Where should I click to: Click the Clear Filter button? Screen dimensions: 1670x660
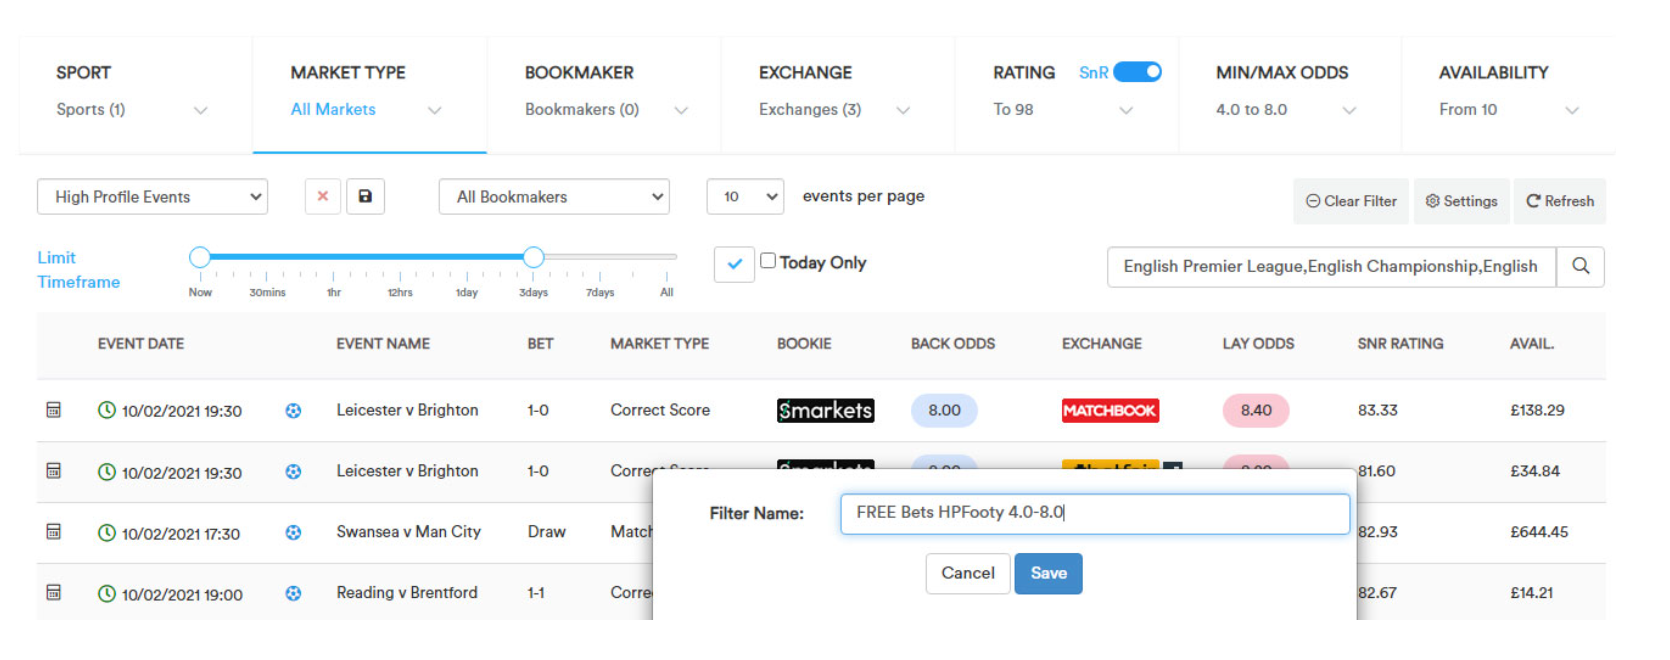coord(1351,201)
